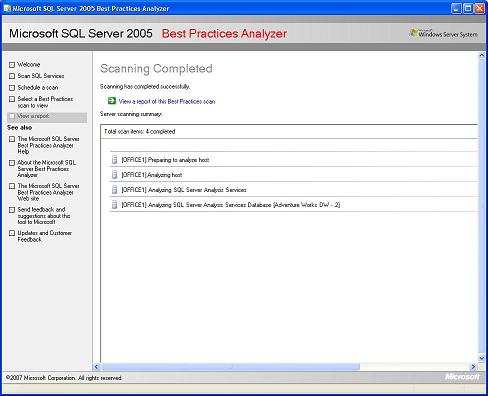Open Updates and Customer Feedback
This screenshot has height=396, width=488.
pos(45,236)
